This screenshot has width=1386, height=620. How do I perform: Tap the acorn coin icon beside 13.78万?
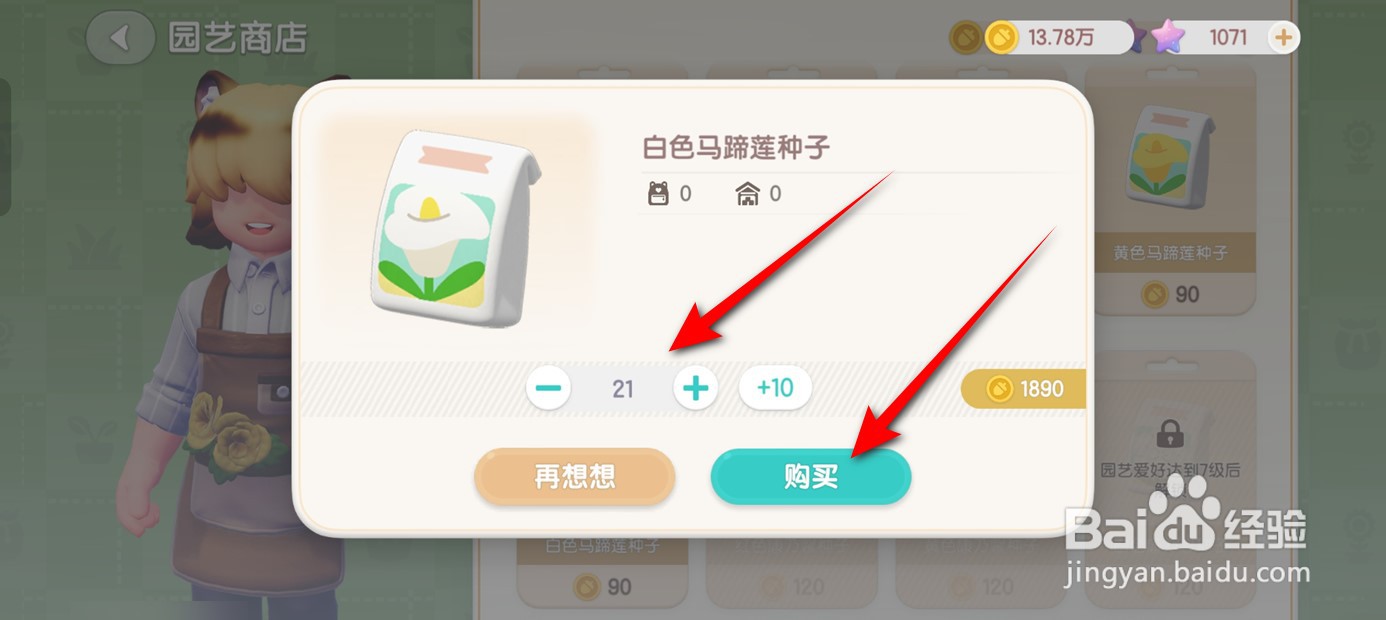click(x=966, y=38)
